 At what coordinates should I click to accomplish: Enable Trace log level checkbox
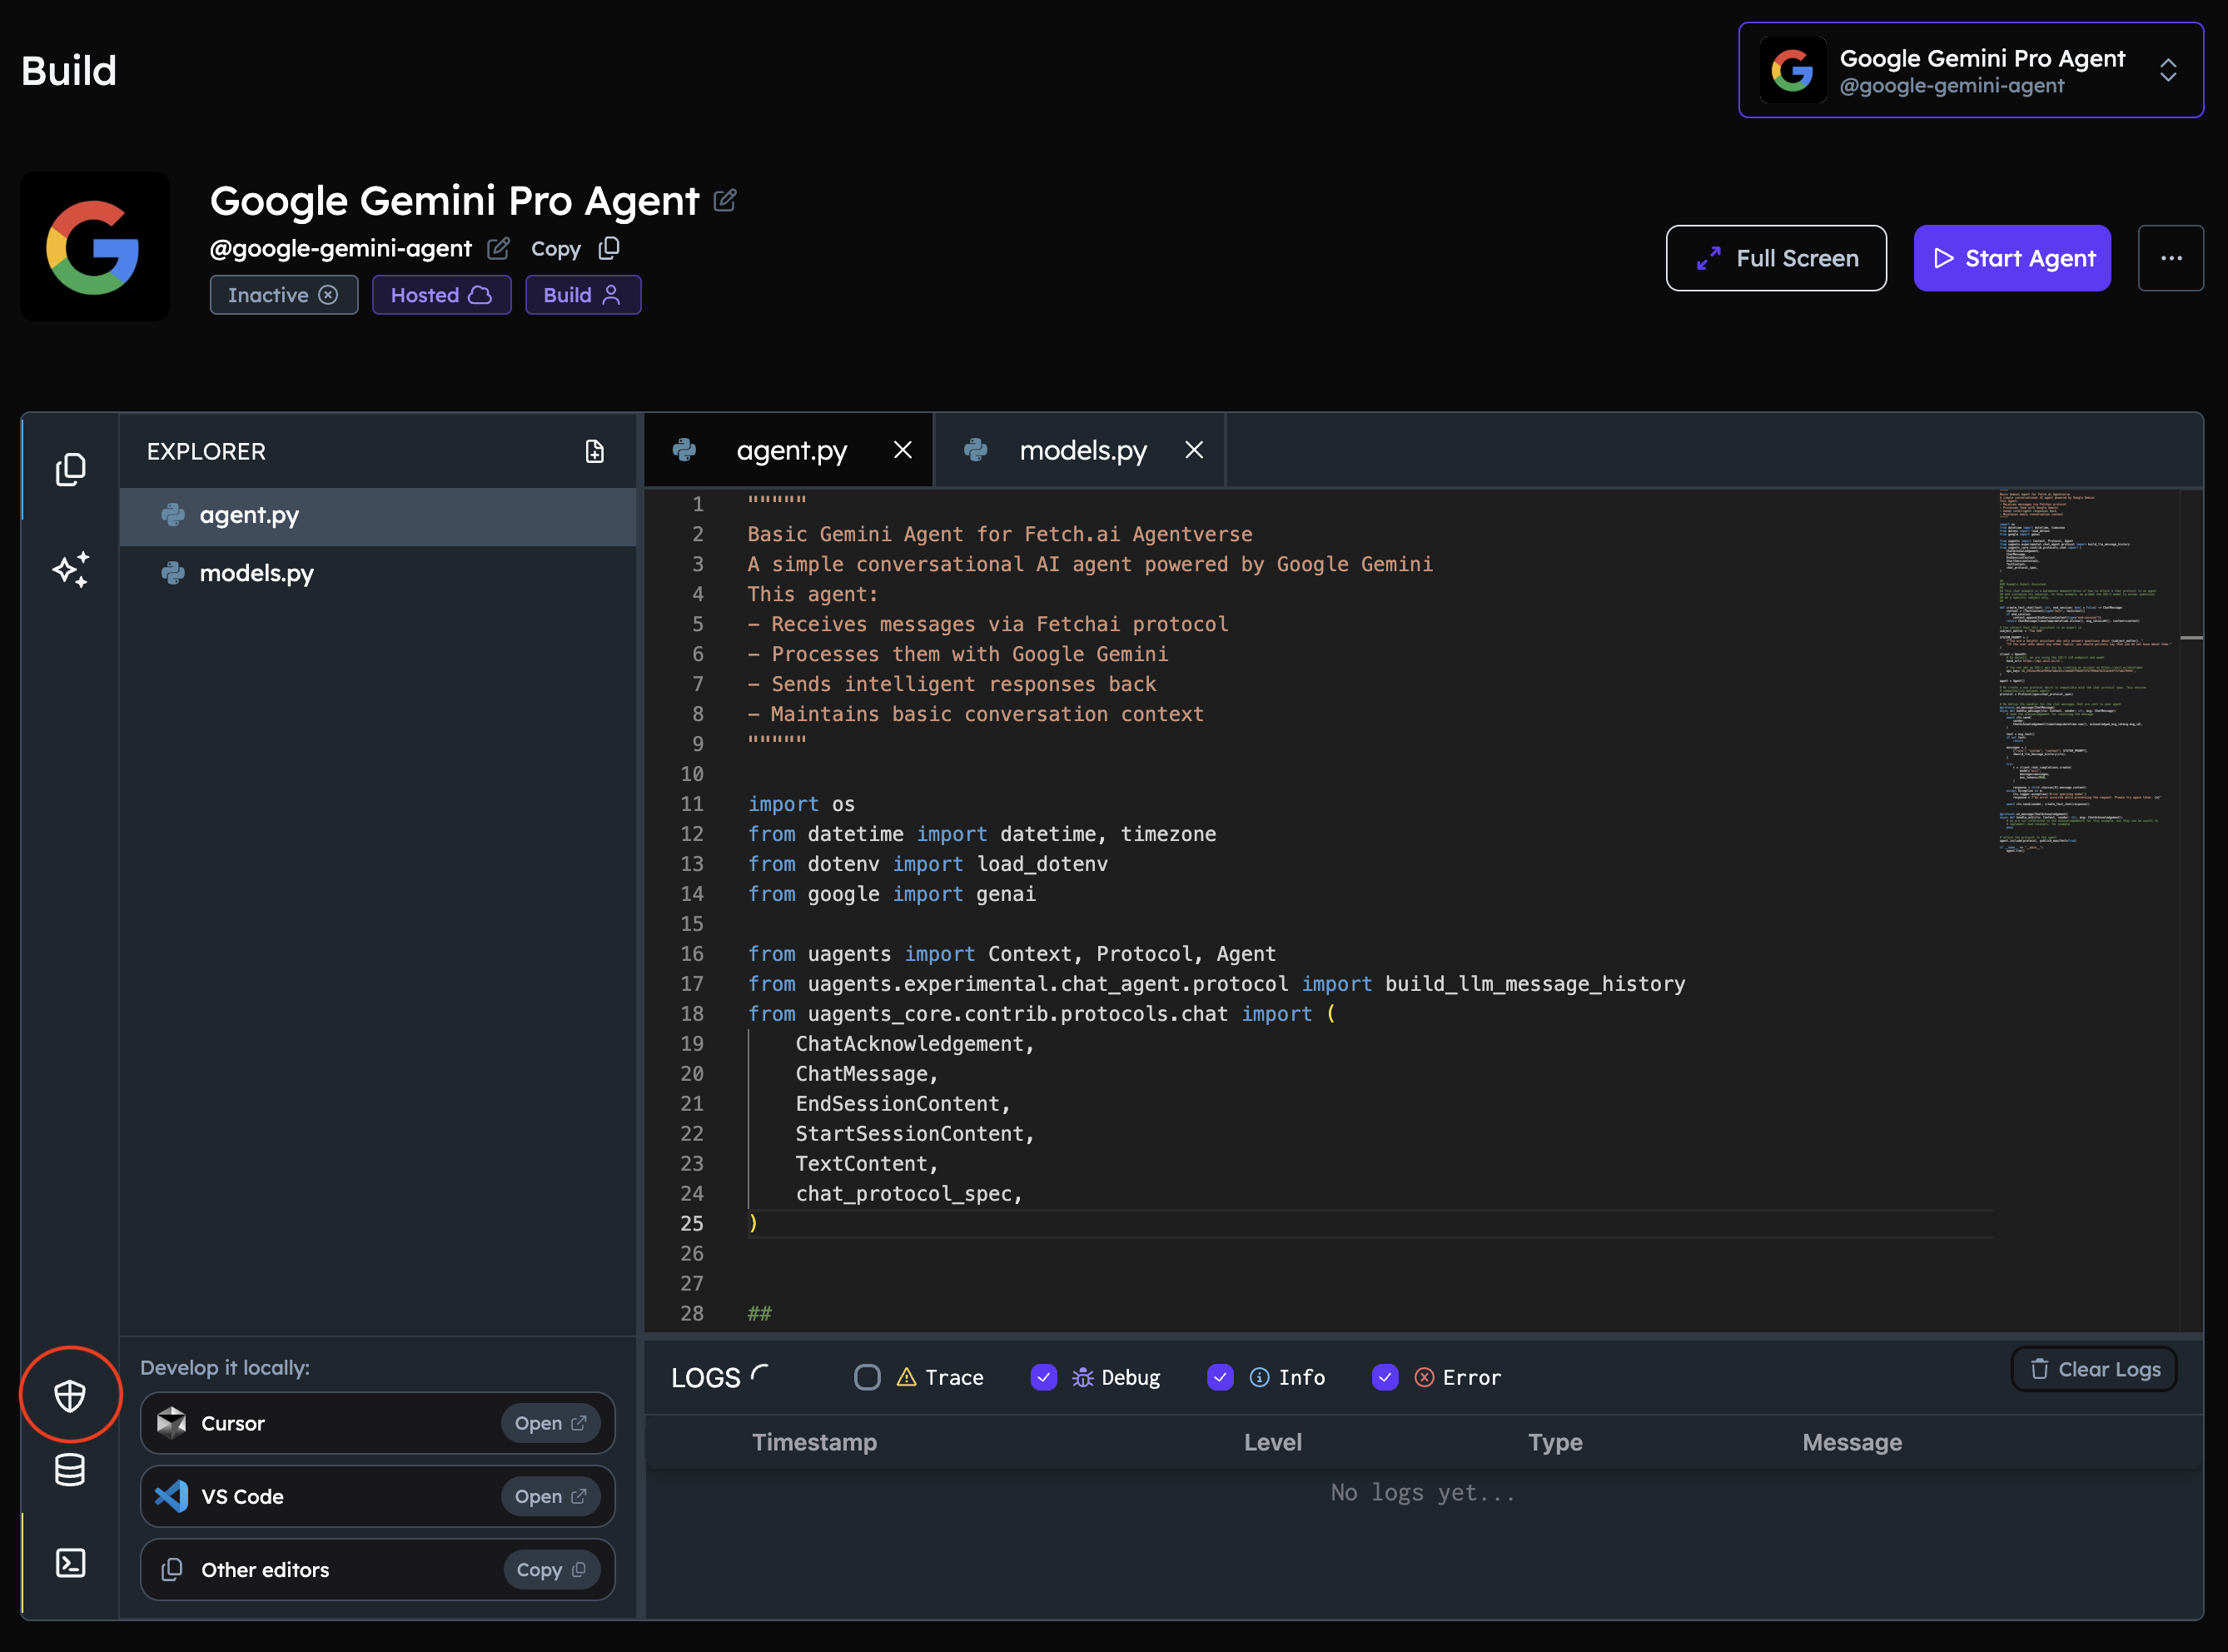(x=867, y=1377)
